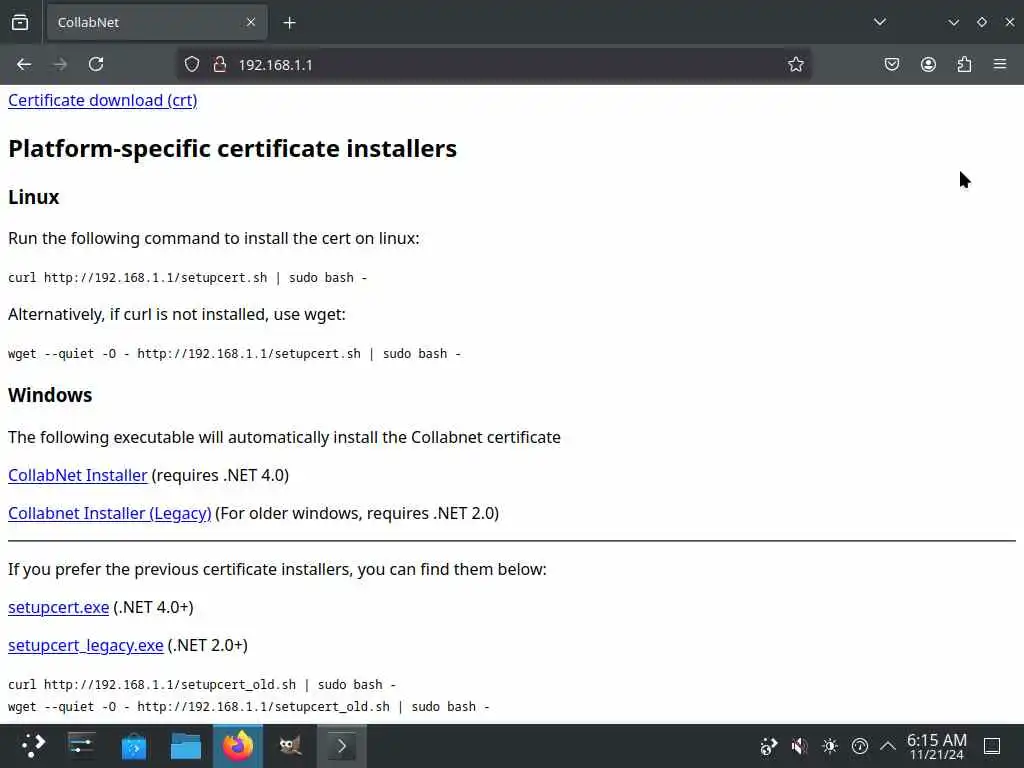Download the CollabNet Installer link

[x=78, y=475]
